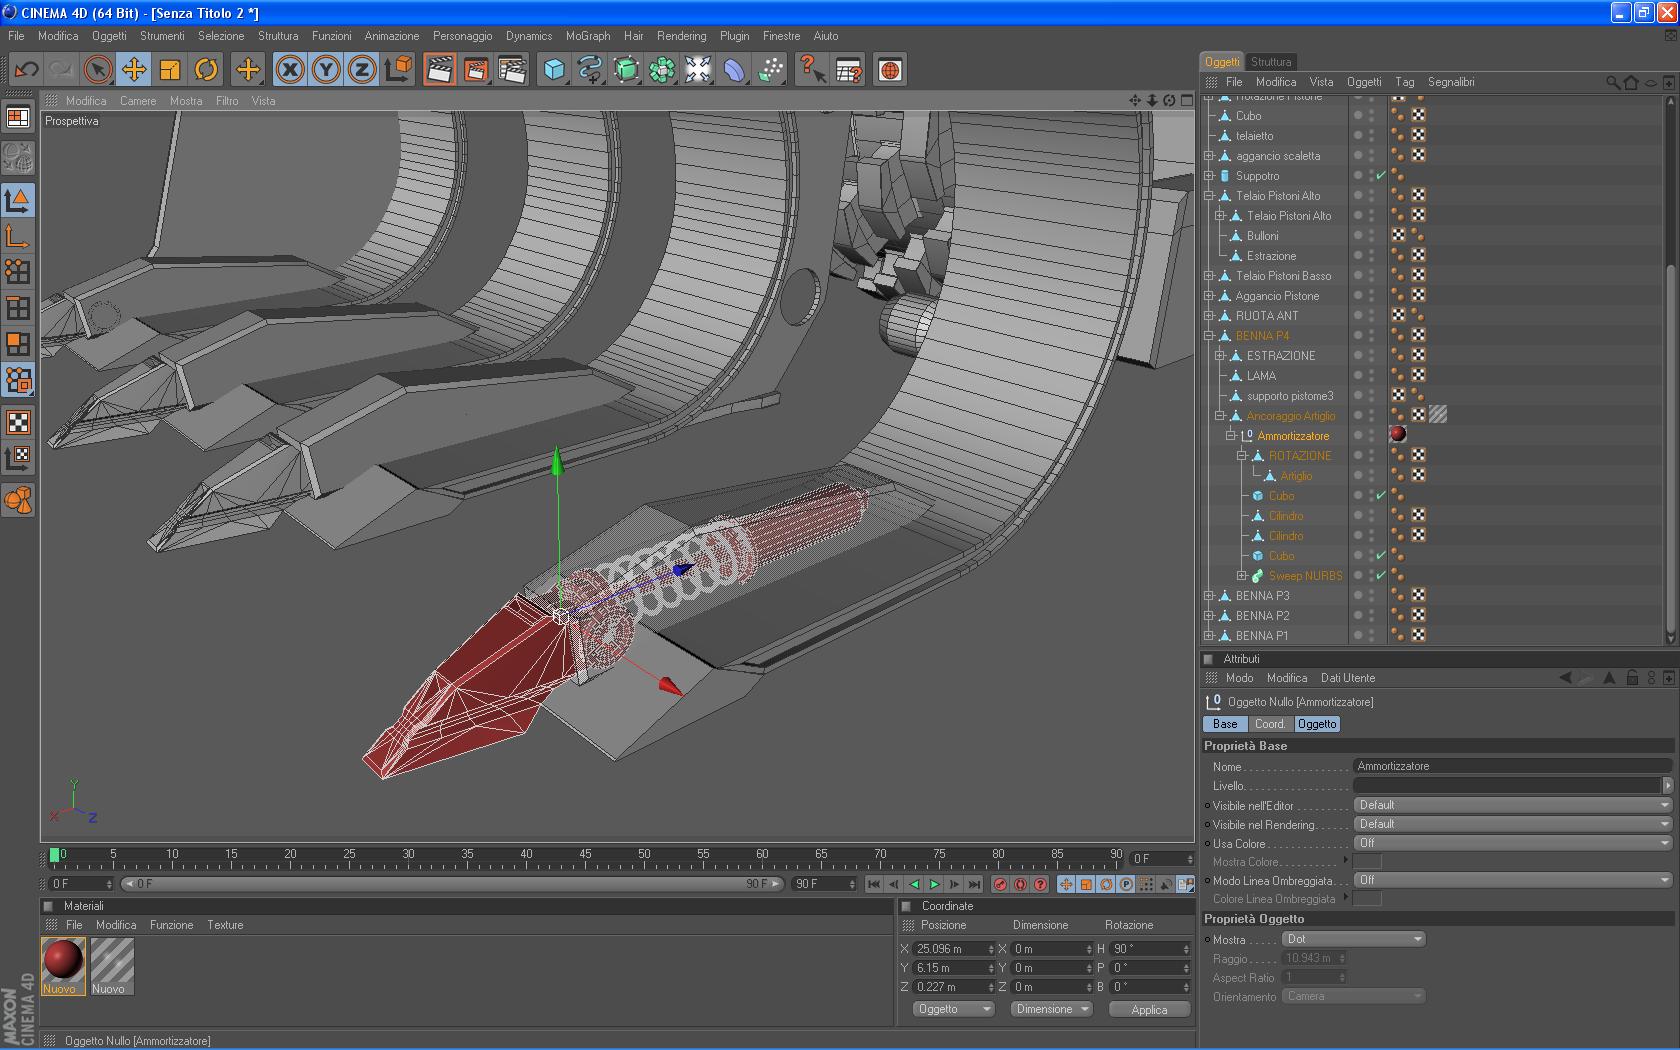Expand the BENNA P3 tree node

point(1209,596)
